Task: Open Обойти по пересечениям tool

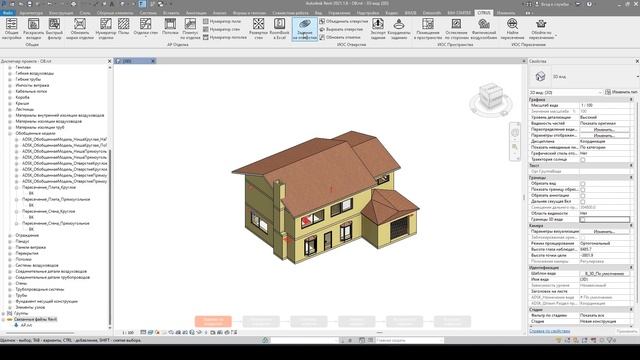Action: coord(541,29)
